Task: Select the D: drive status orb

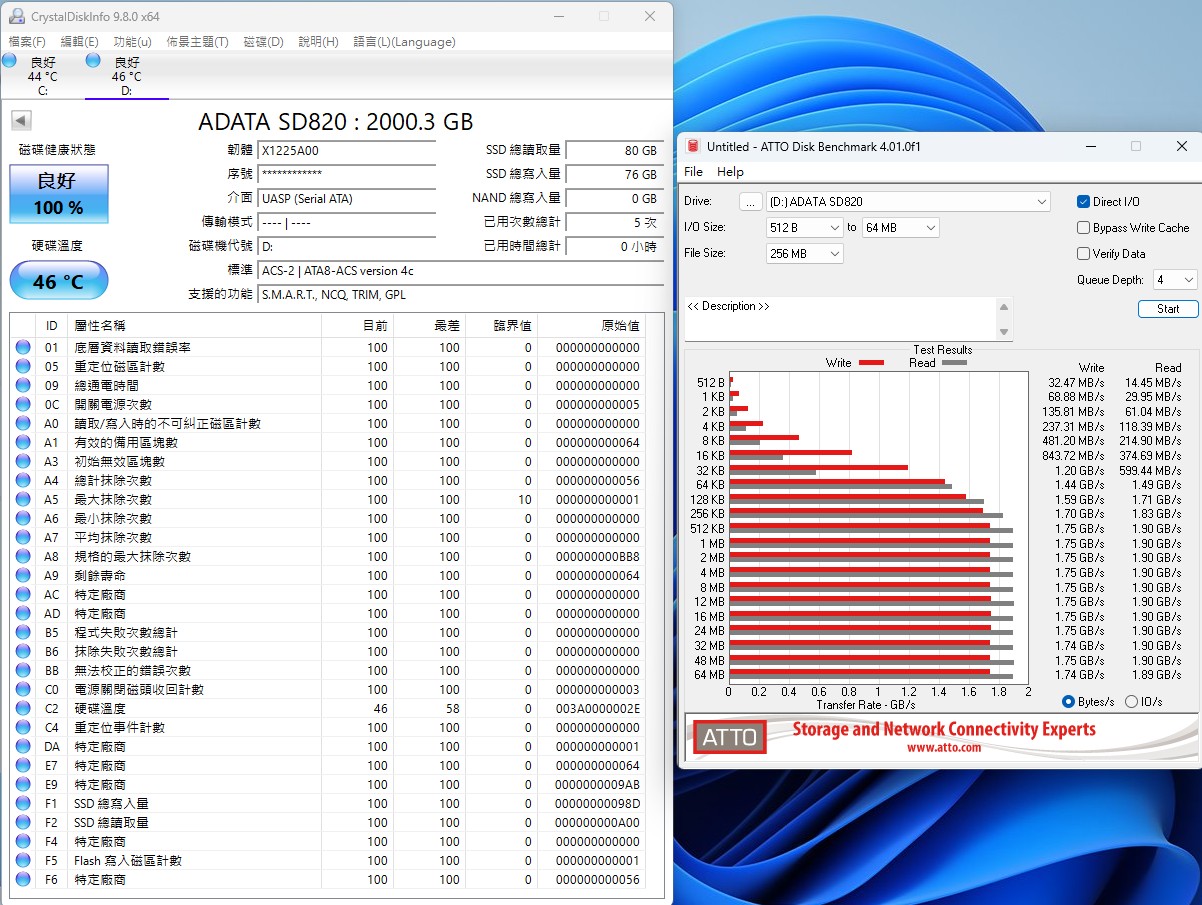Action: pyautogui.click(x=93, y=60)
